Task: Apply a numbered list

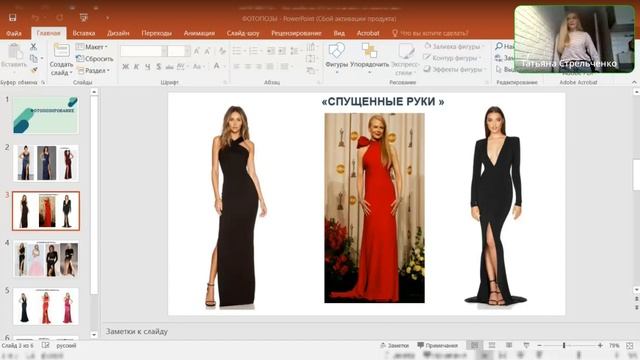Action: (253, 51)
